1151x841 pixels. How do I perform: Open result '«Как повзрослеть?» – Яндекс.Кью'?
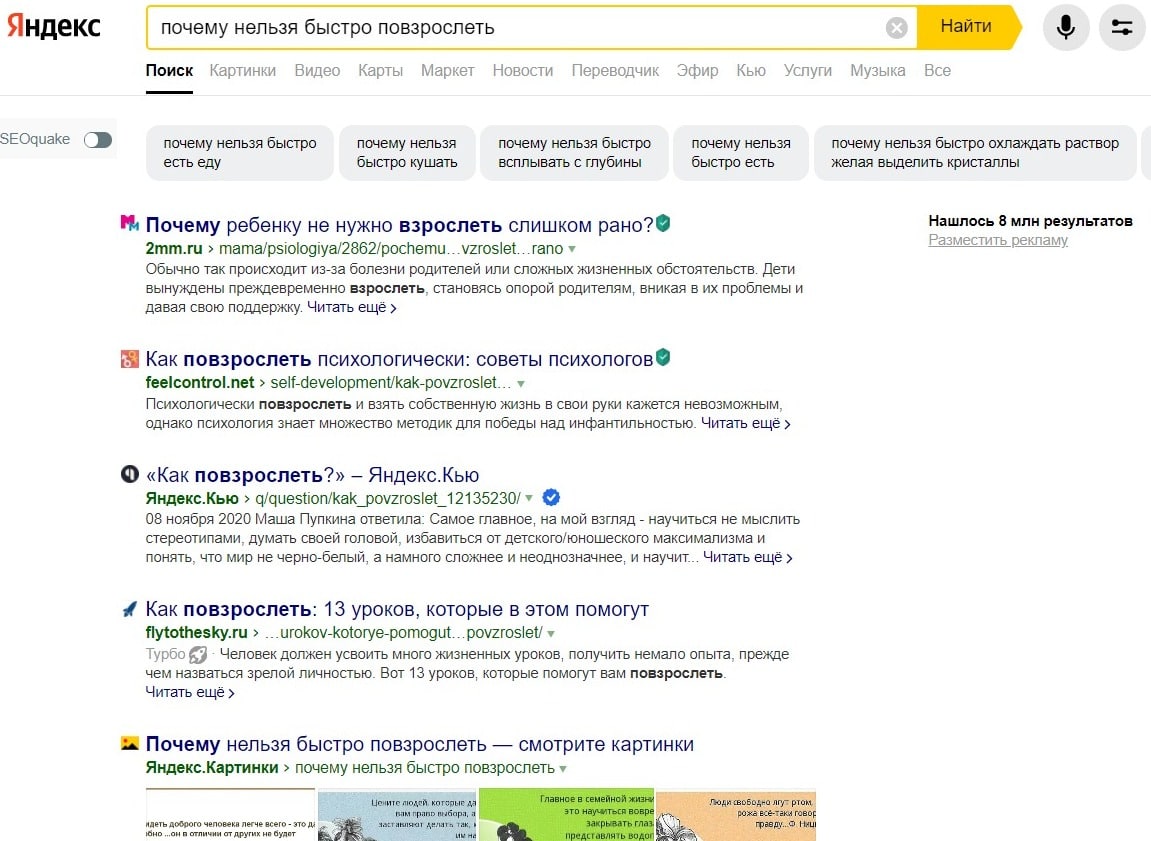click(312, 475)
